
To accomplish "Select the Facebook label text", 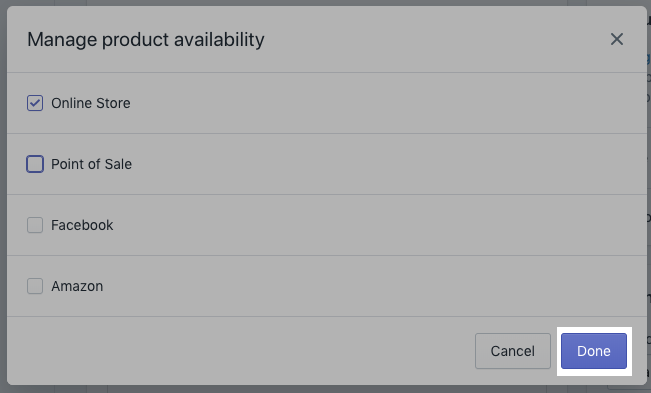I will (x=82, y=225).
